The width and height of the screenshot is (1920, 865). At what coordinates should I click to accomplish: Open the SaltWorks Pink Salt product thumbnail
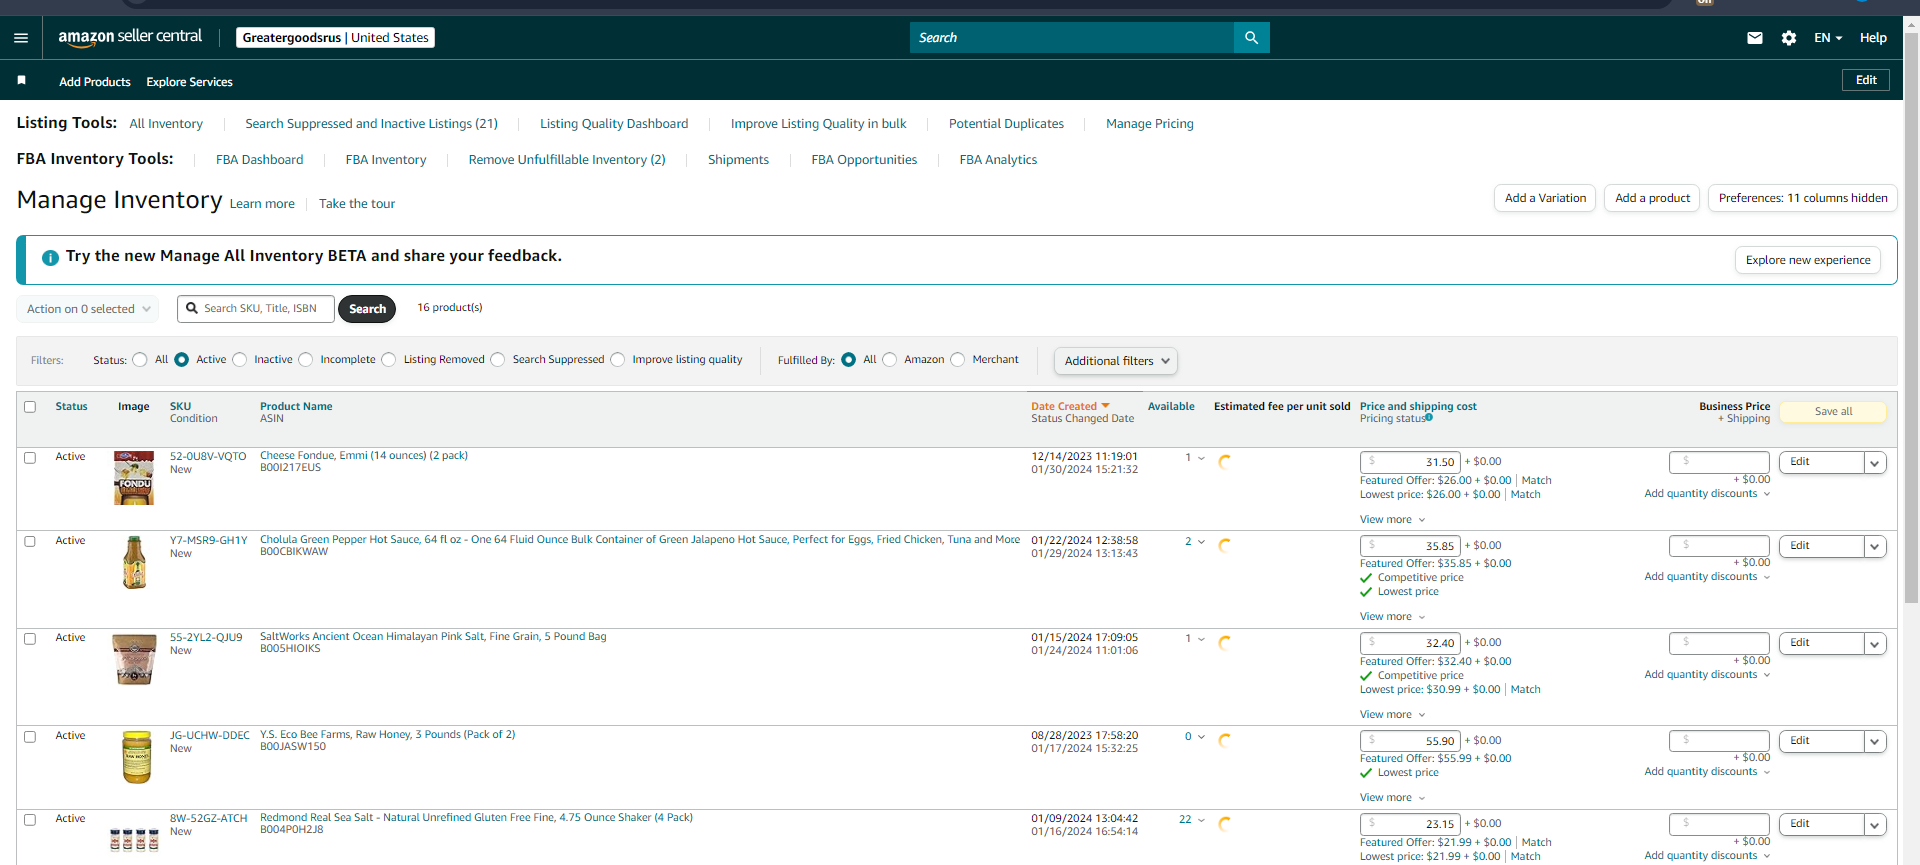coord(134,659)
